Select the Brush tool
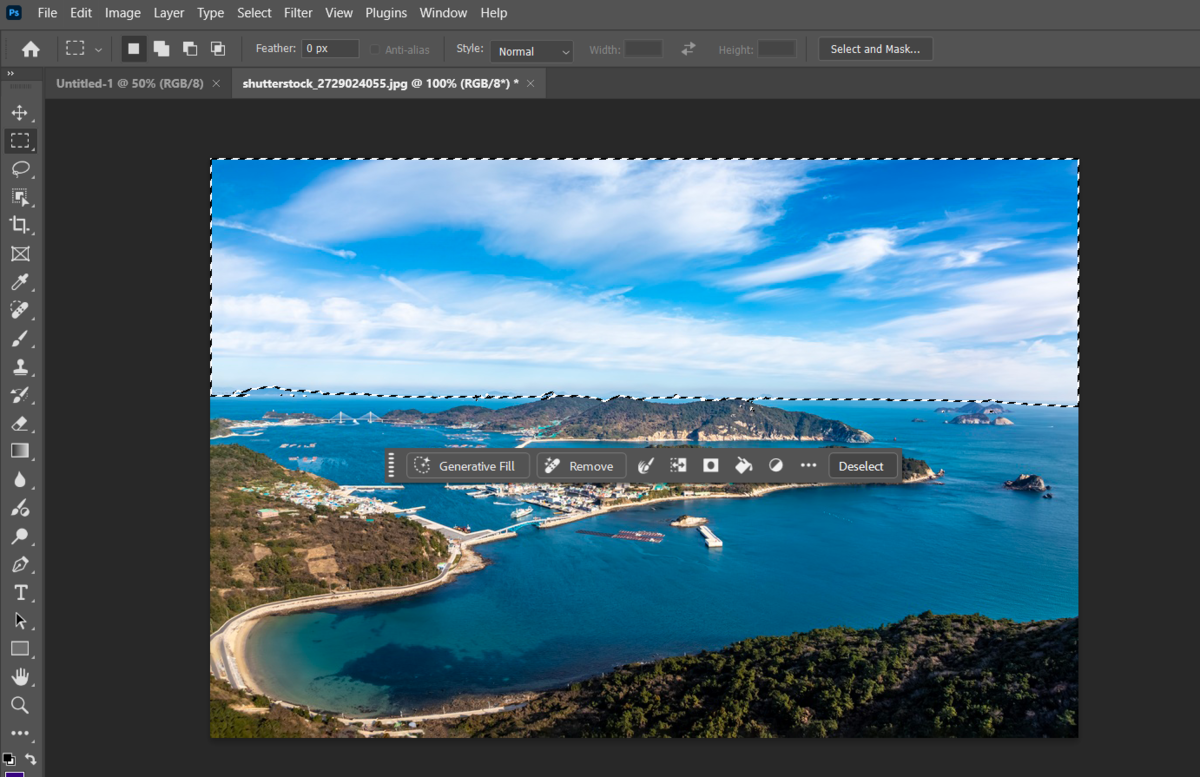The height and width of the screenshot is (777, 1200). [20, 338]
